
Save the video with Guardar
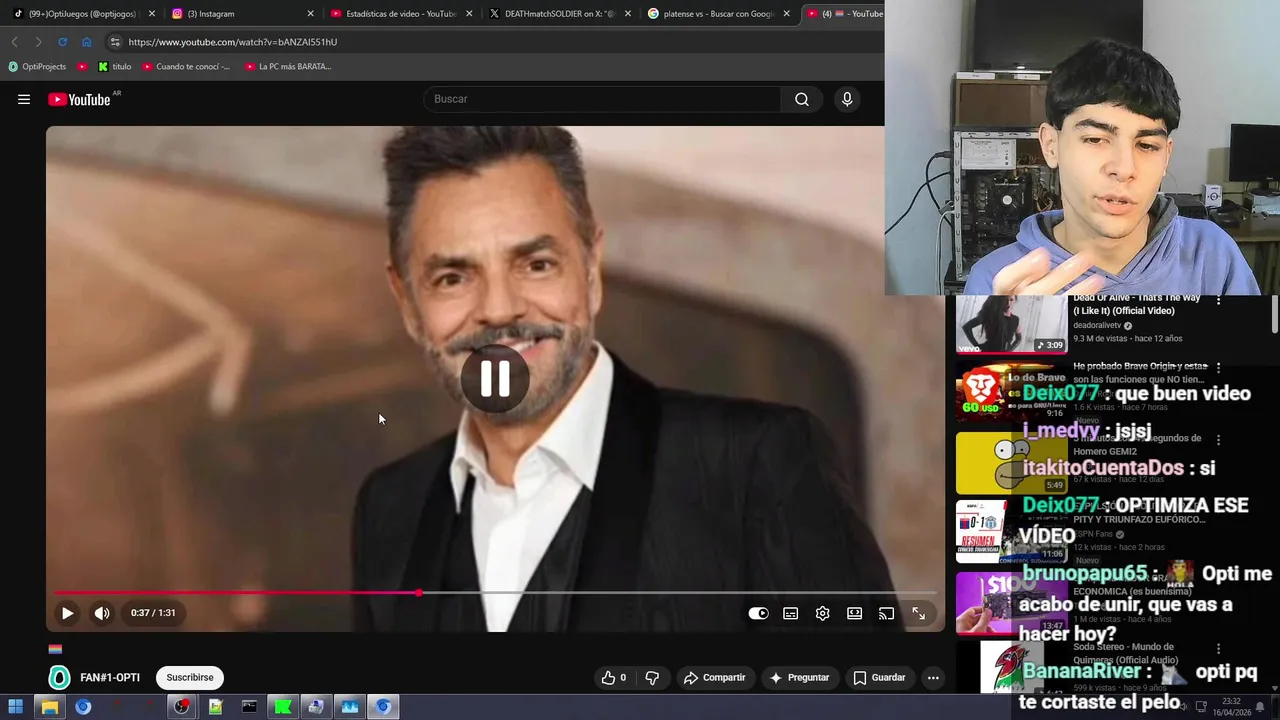(879, 677)
